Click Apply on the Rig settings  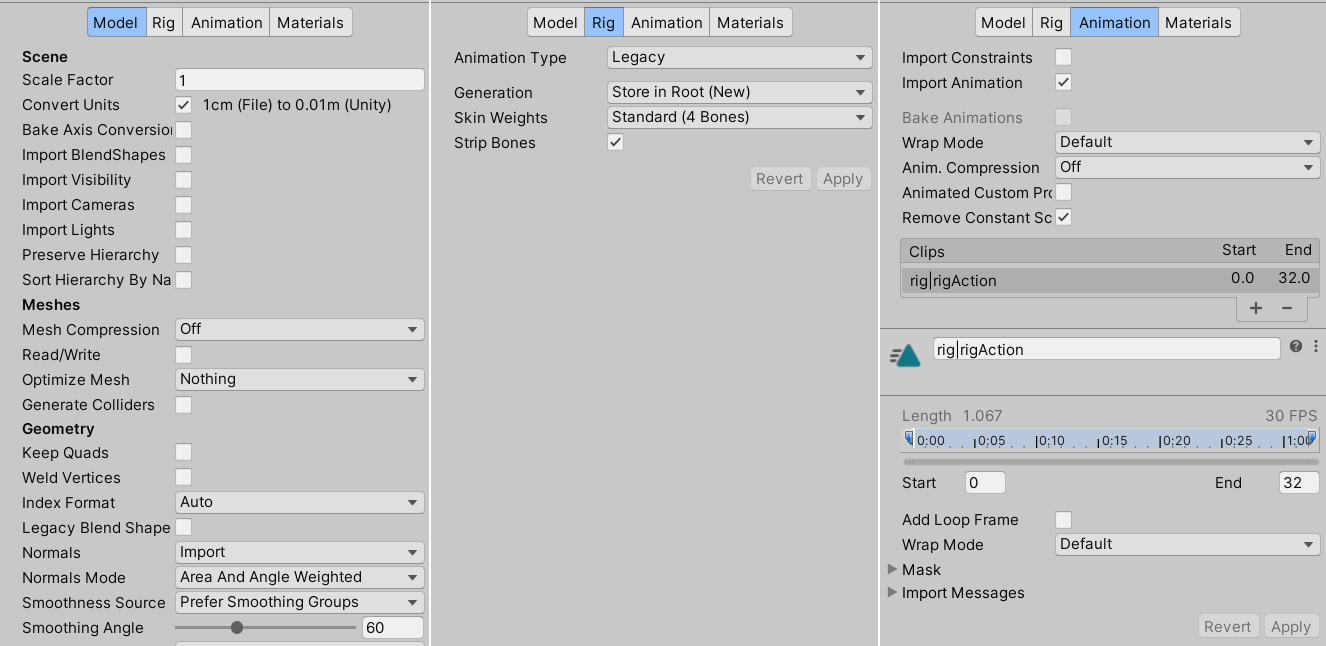[x=843, y=178]
